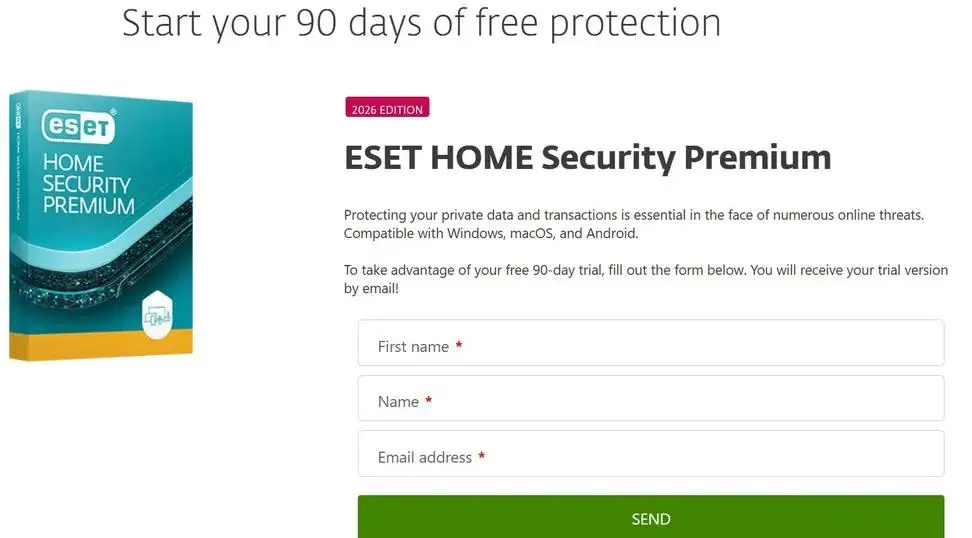Click the multi-device shield icon on box
The height and width of the screenshot is (538, 972).
tap(157, 315)
